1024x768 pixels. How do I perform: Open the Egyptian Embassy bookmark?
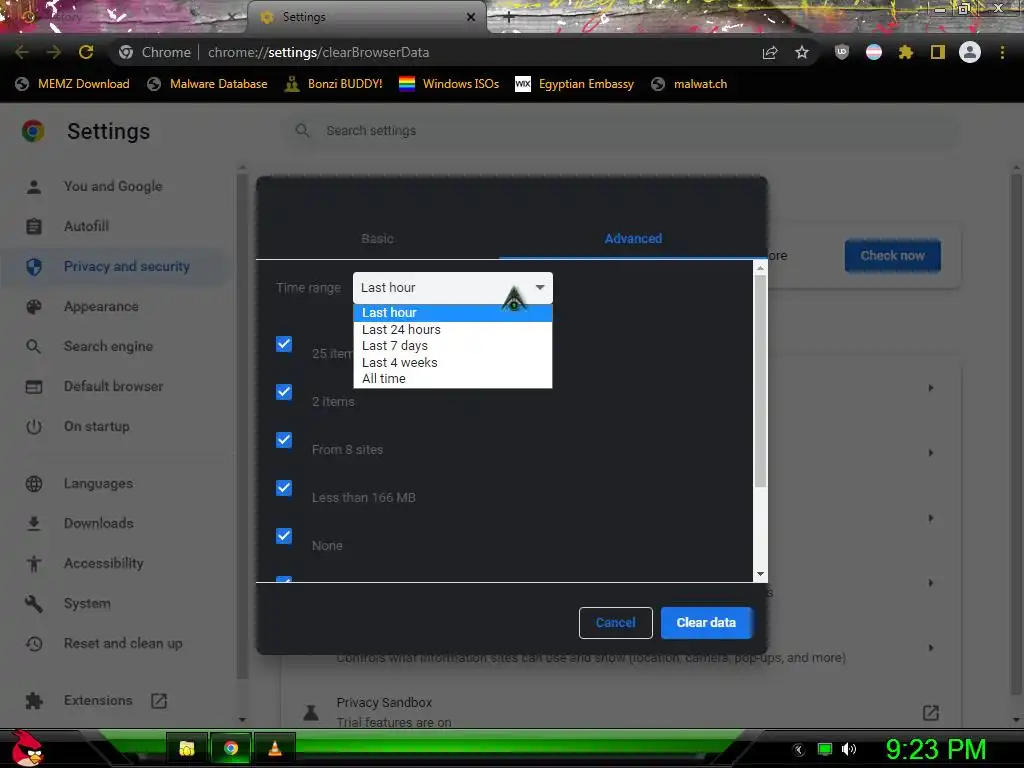point(575,84)
